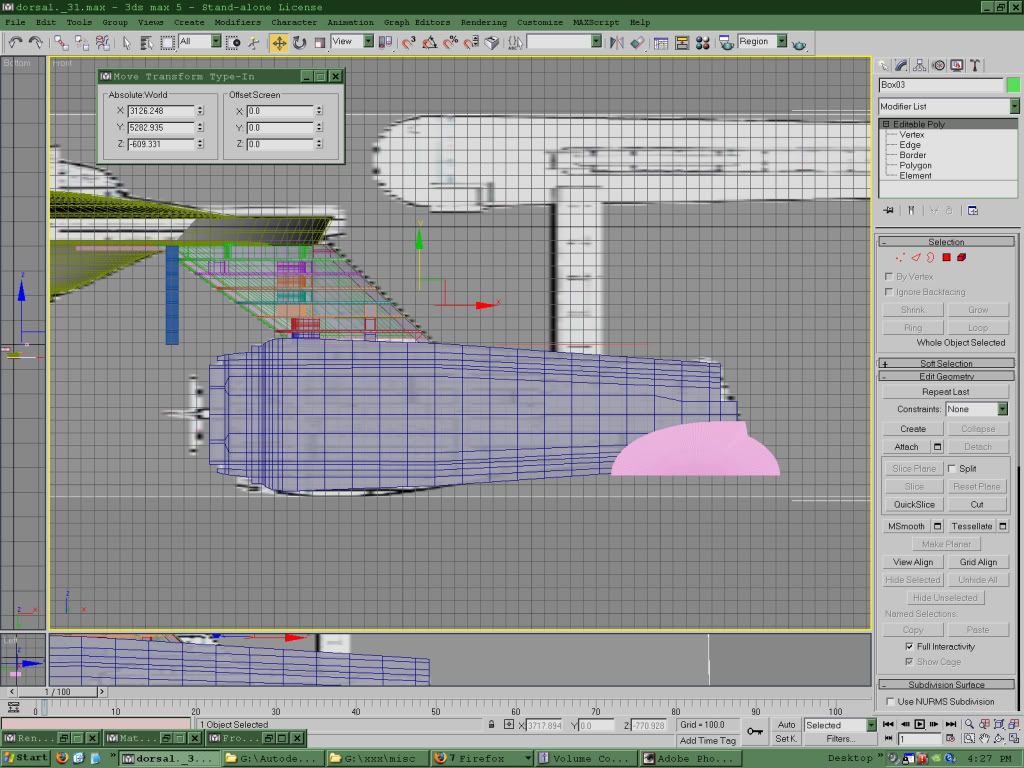This screenshot has height=768, width=1024.
Task: Select the Element sub-object cube icon
Action: point(961,257)
